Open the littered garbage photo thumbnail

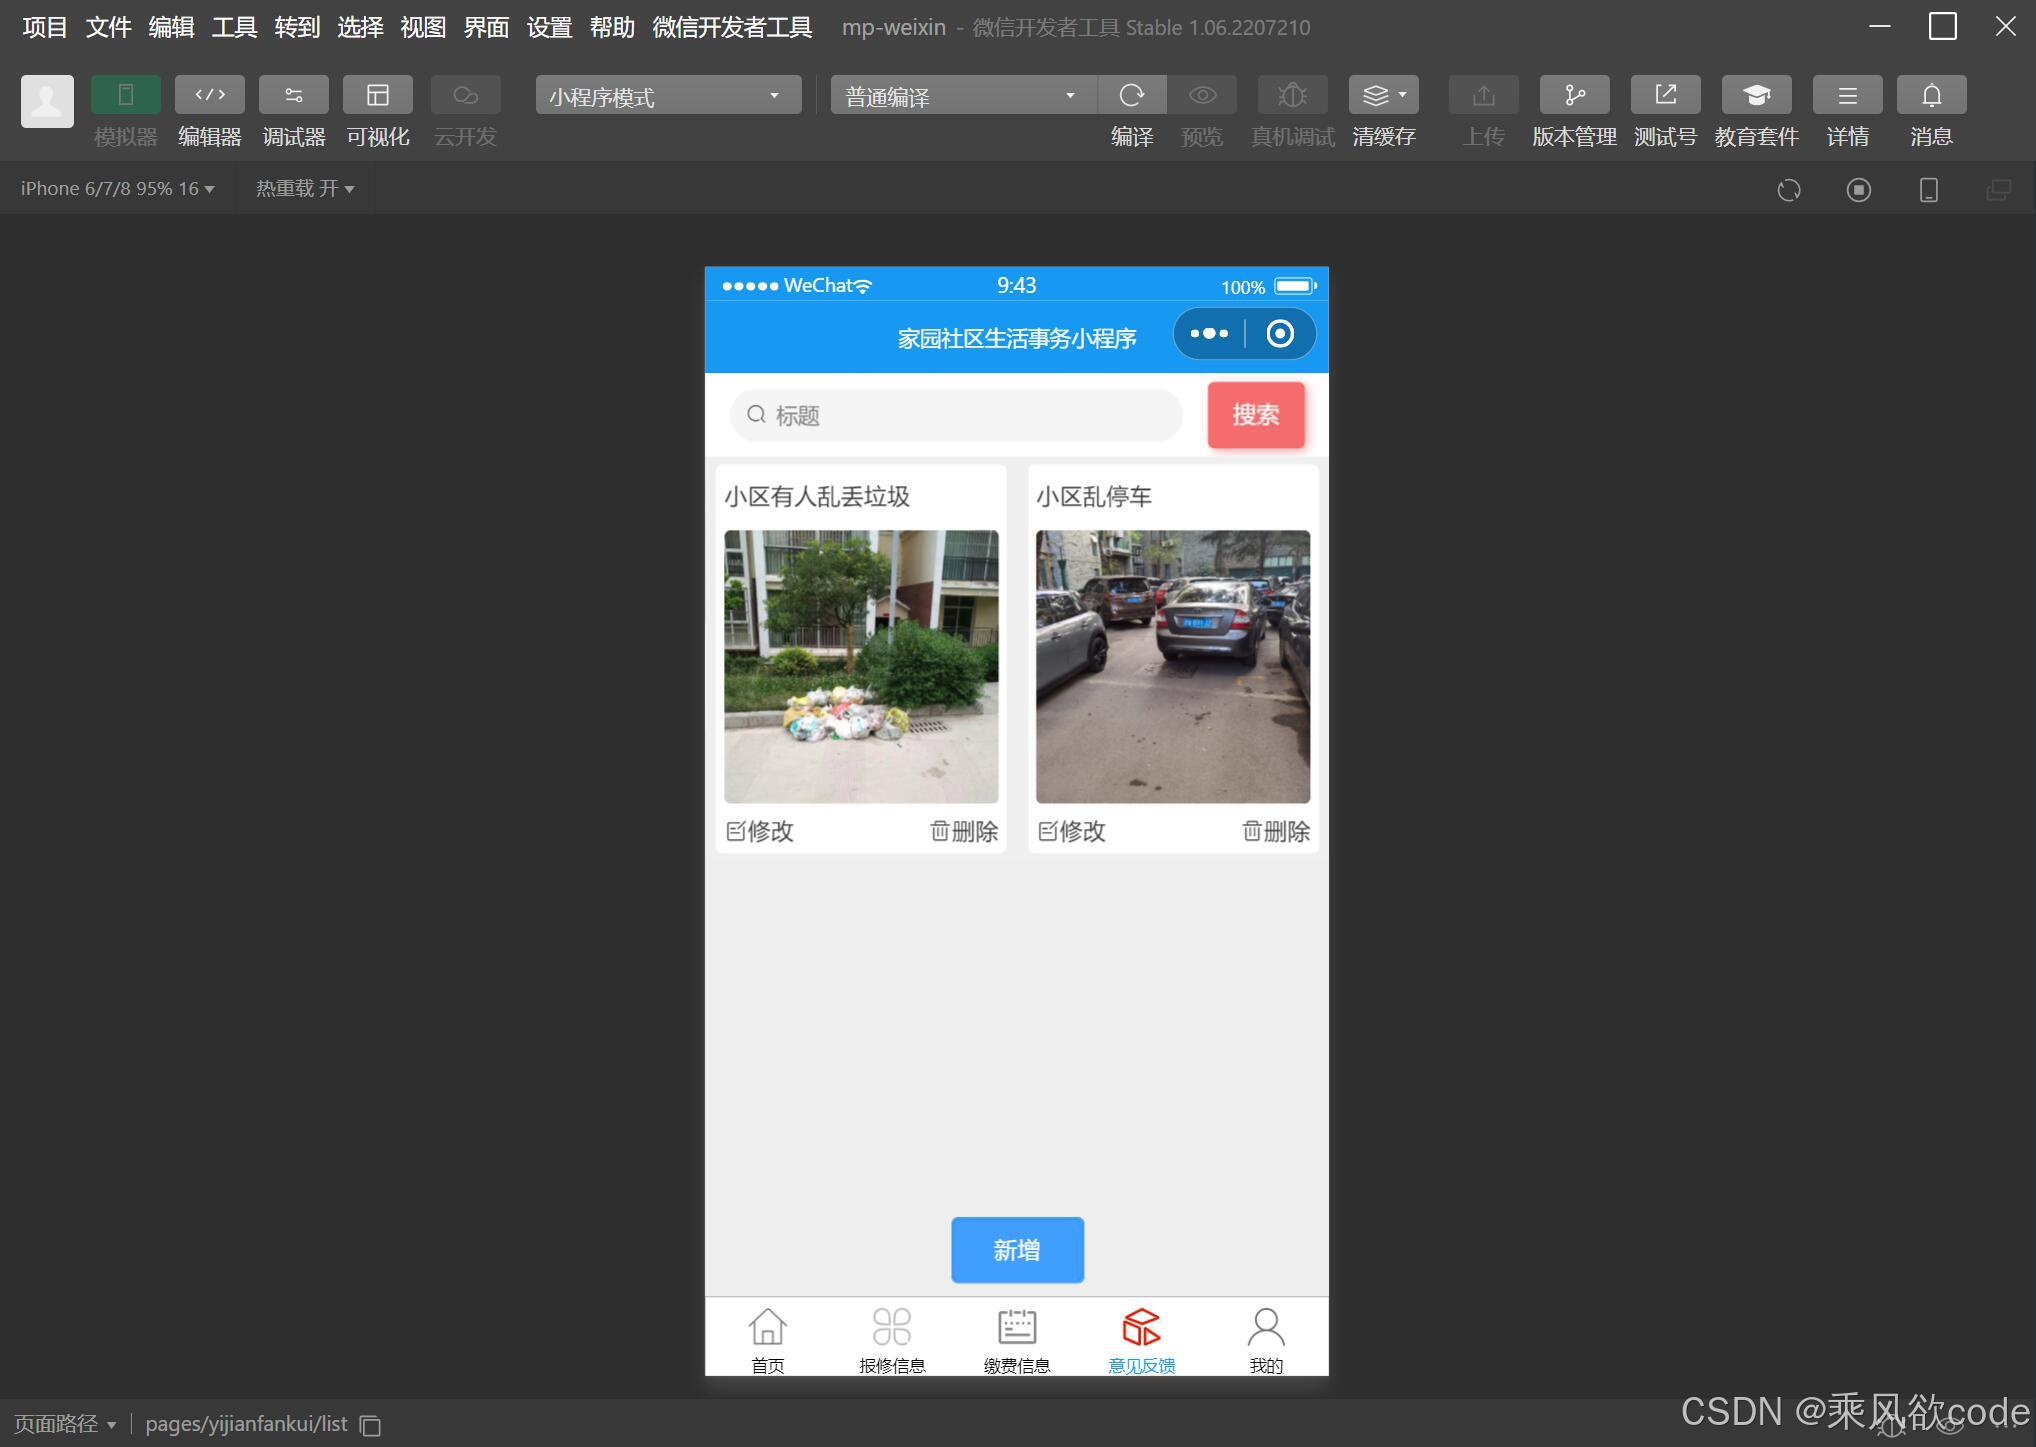pyautogui.click(x=861, y=666)
